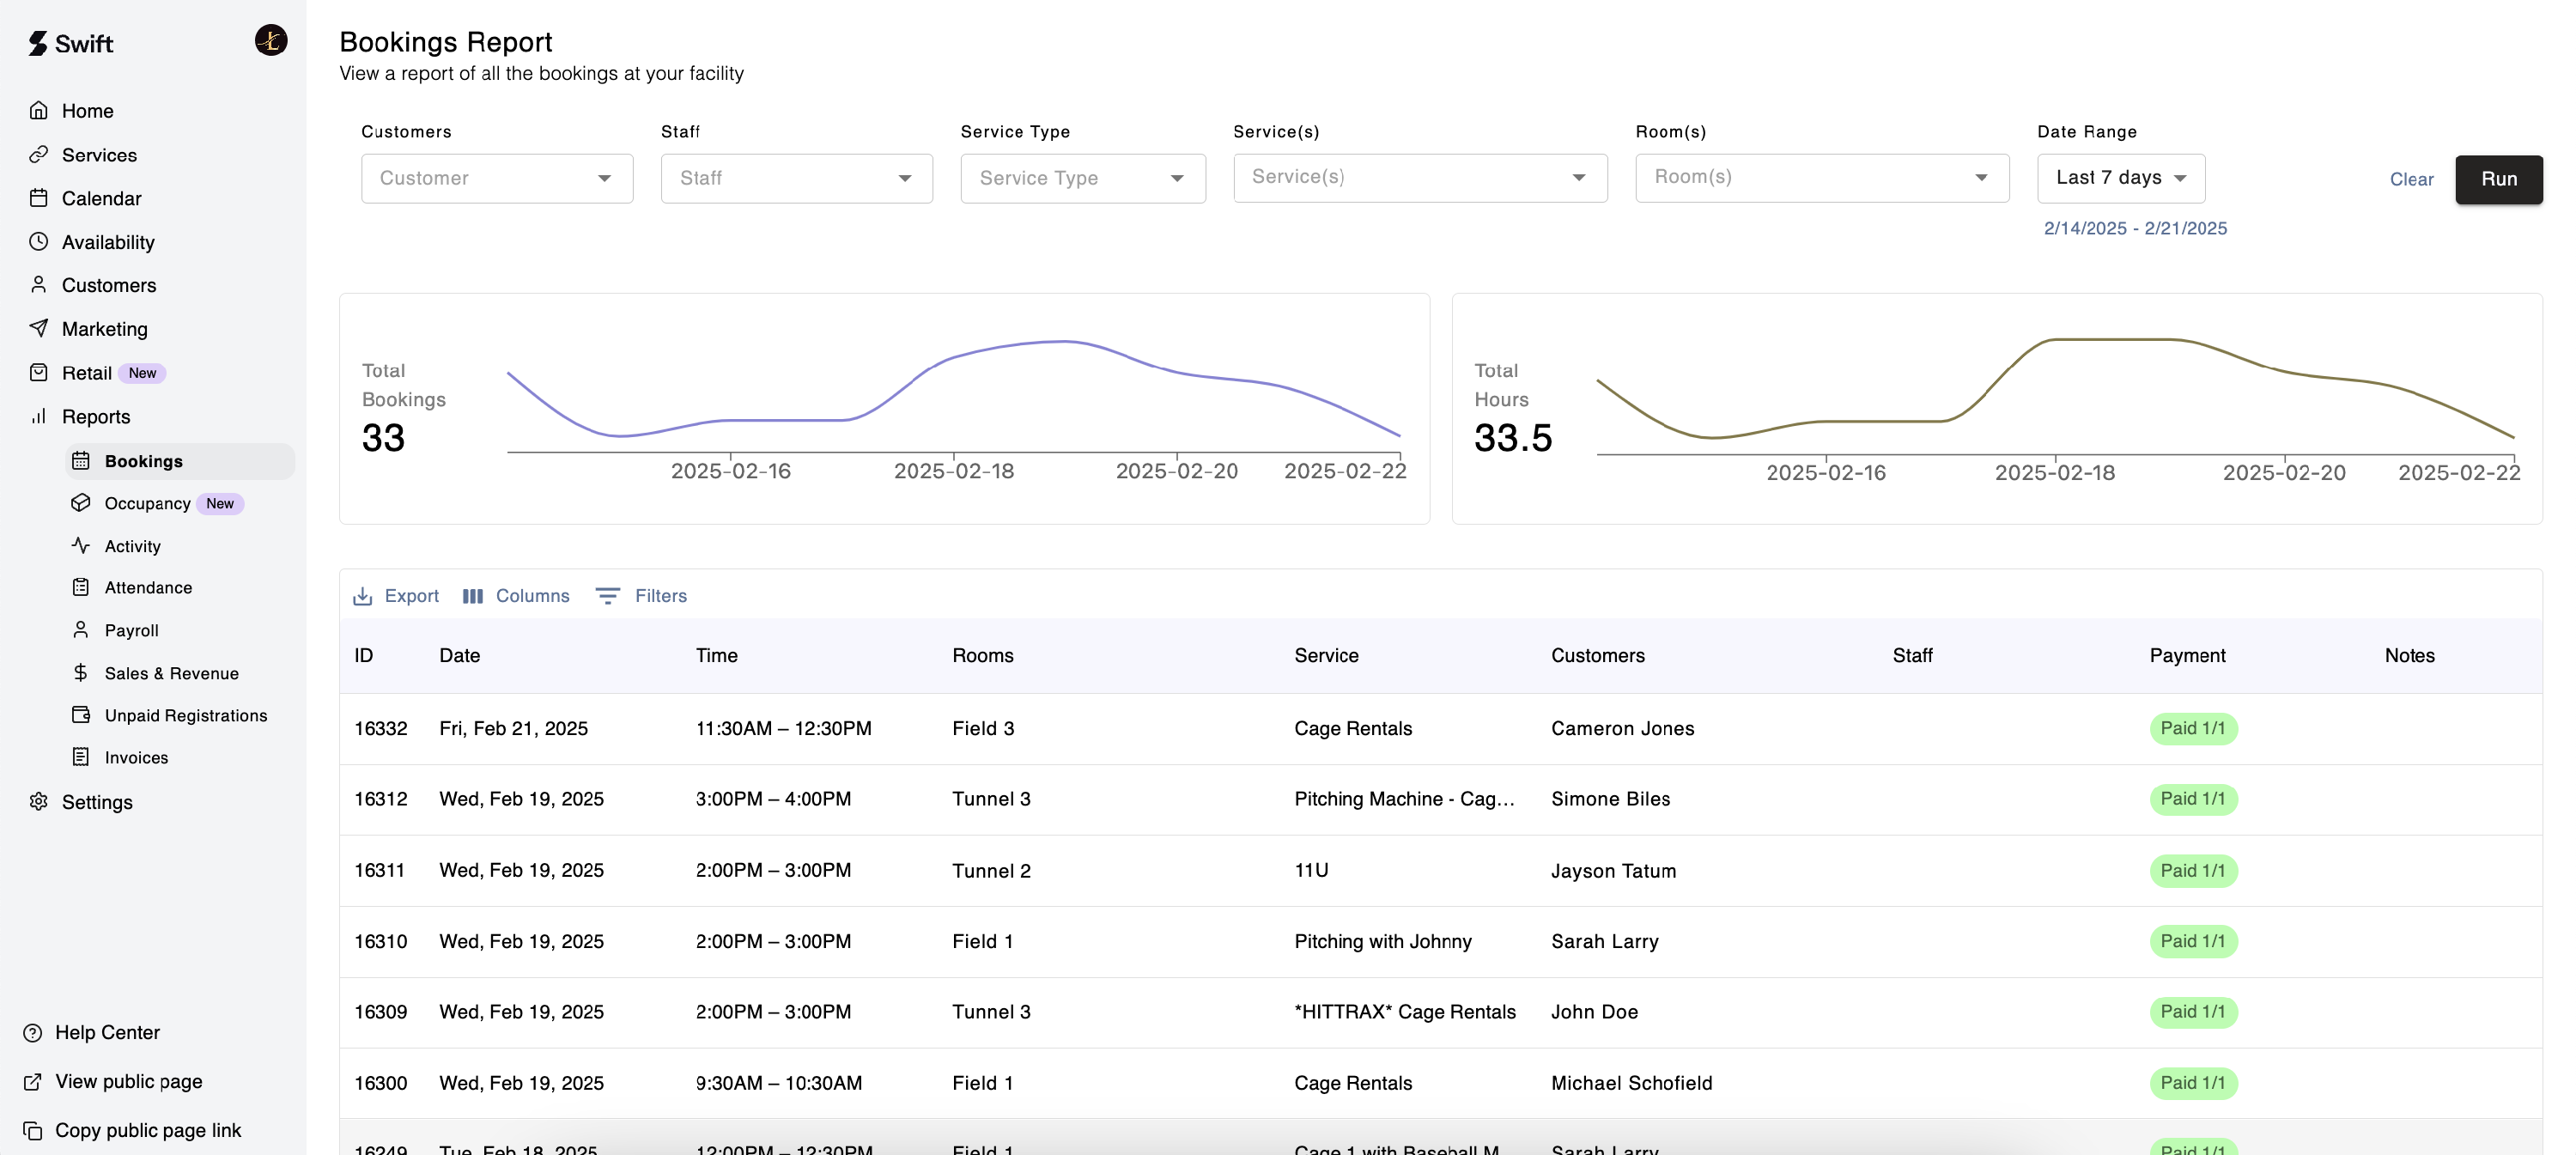This screenshot has height=1155, width=2576.
Task: Click the Clear filters link
Action: (x=2411, y=179)
